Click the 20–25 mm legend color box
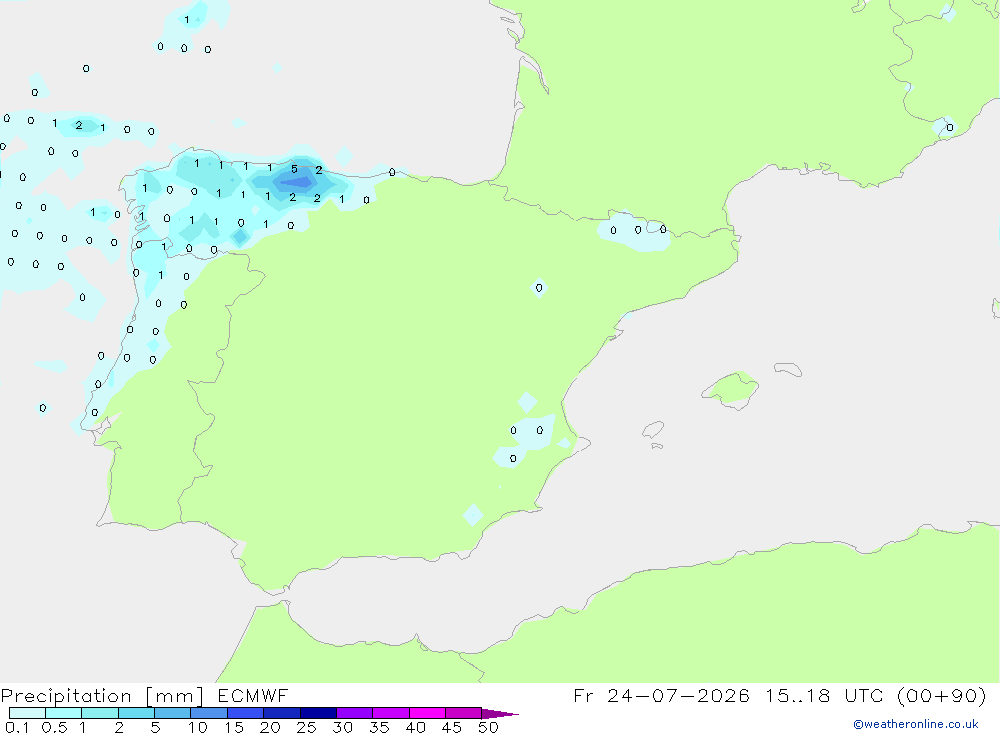 click(282, 713)
